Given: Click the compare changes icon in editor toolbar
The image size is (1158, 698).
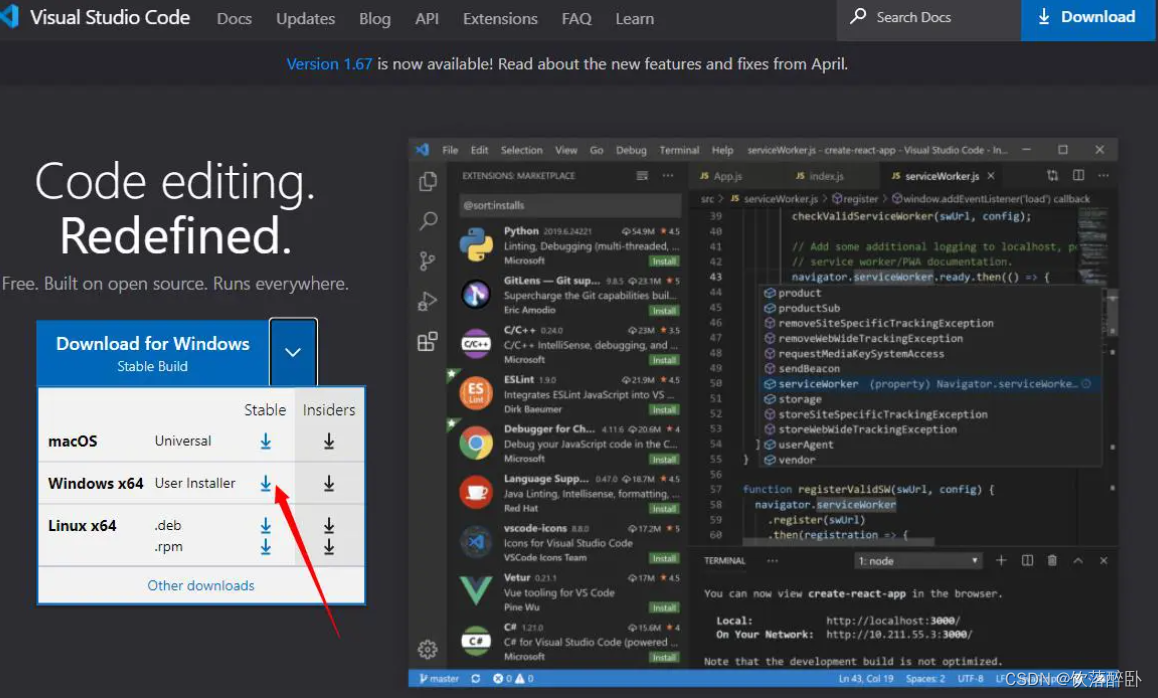Looking at the screenshot, I should click(1052, 175).
